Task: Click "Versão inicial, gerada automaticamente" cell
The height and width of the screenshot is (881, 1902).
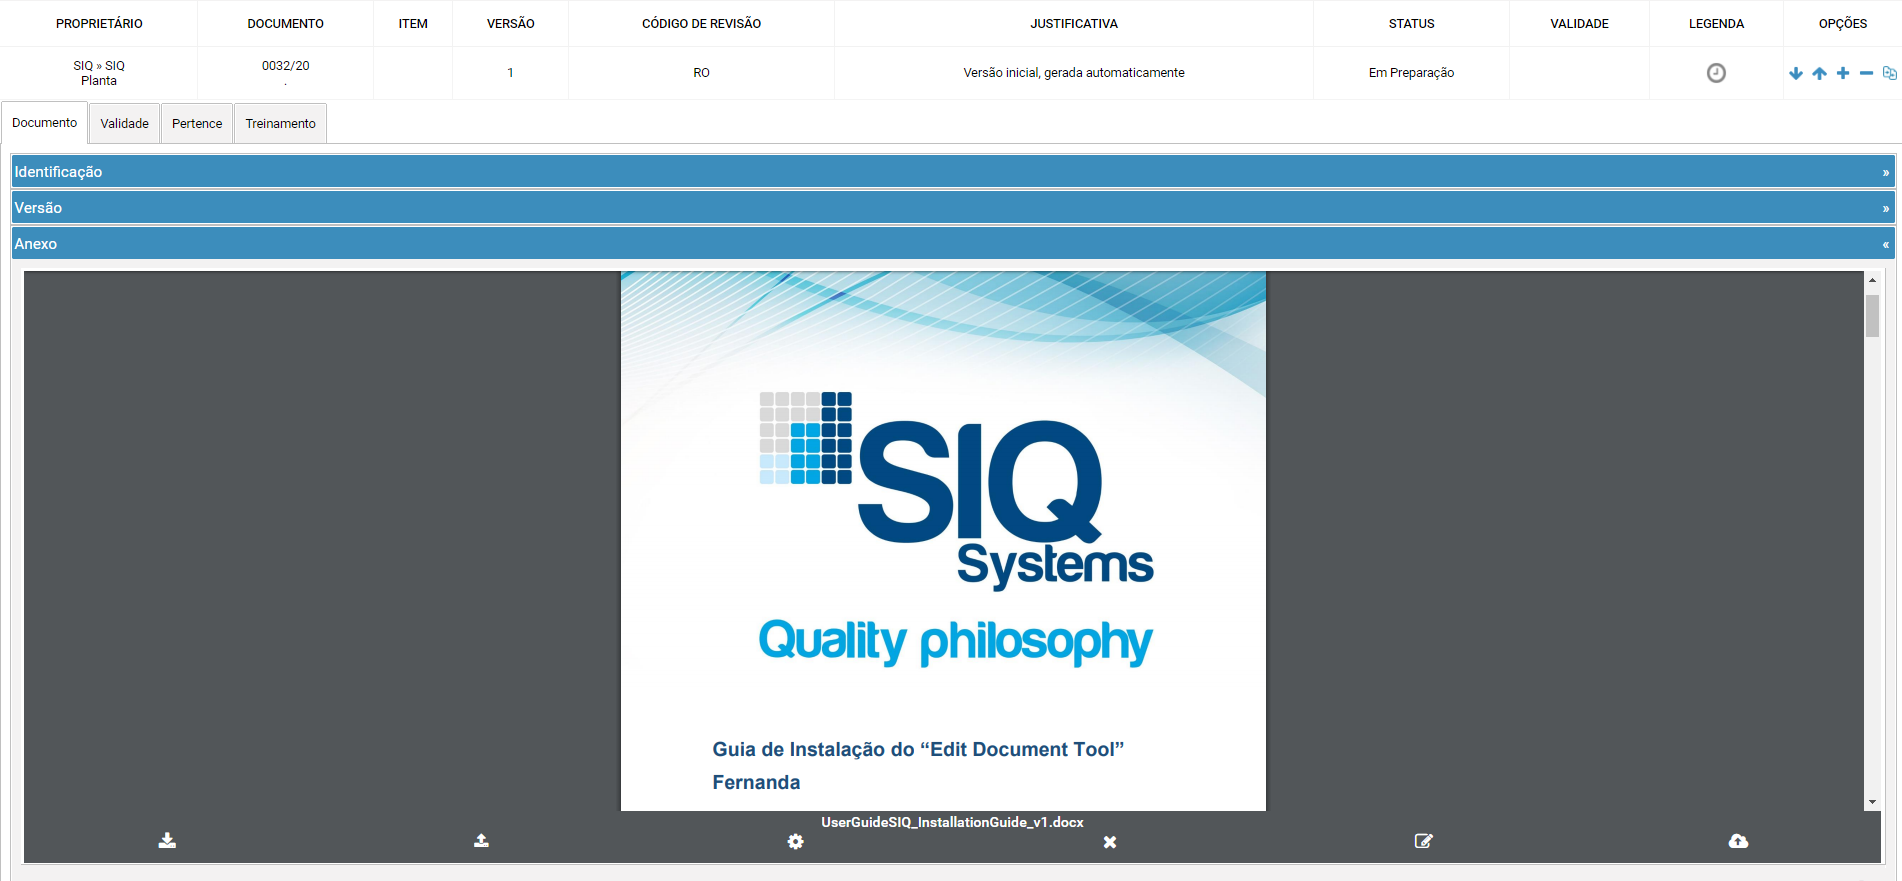Action: point(1074,73)
